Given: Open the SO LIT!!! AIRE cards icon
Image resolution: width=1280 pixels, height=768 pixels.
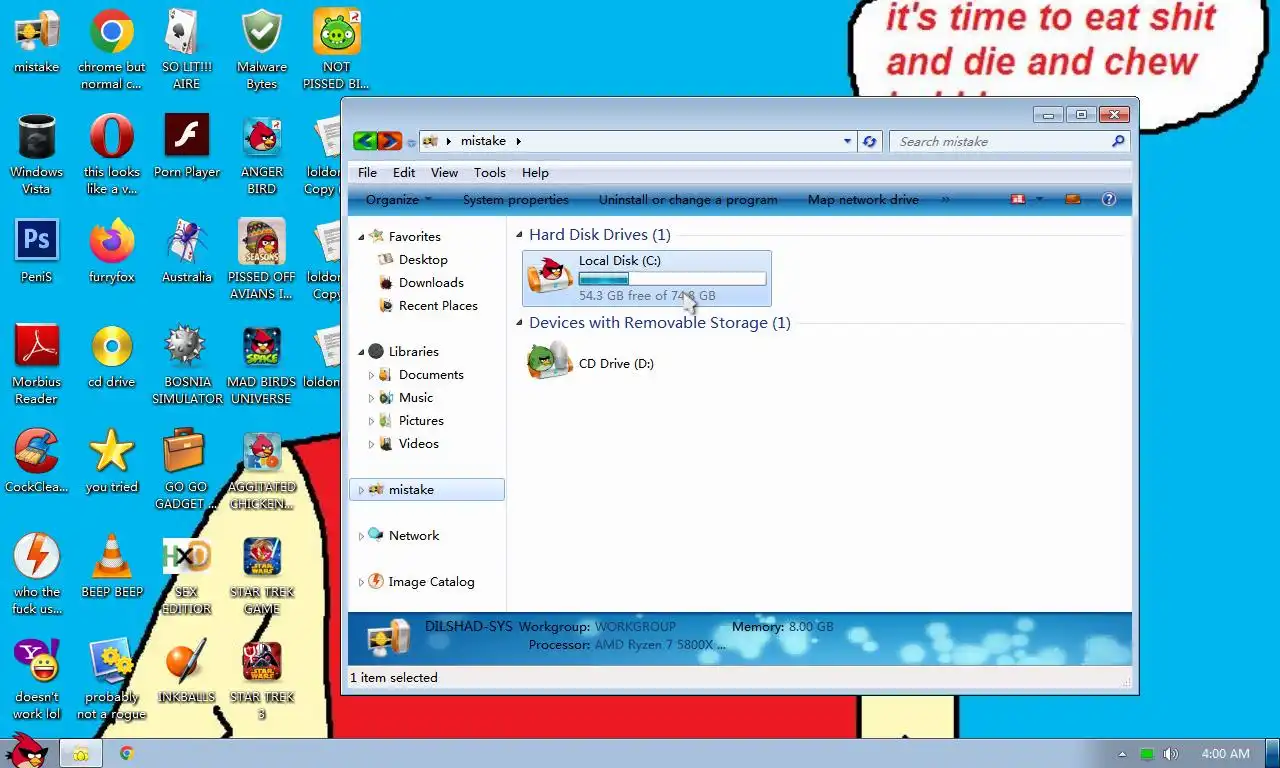Looking at the screenshot, I should click(186, 49).
